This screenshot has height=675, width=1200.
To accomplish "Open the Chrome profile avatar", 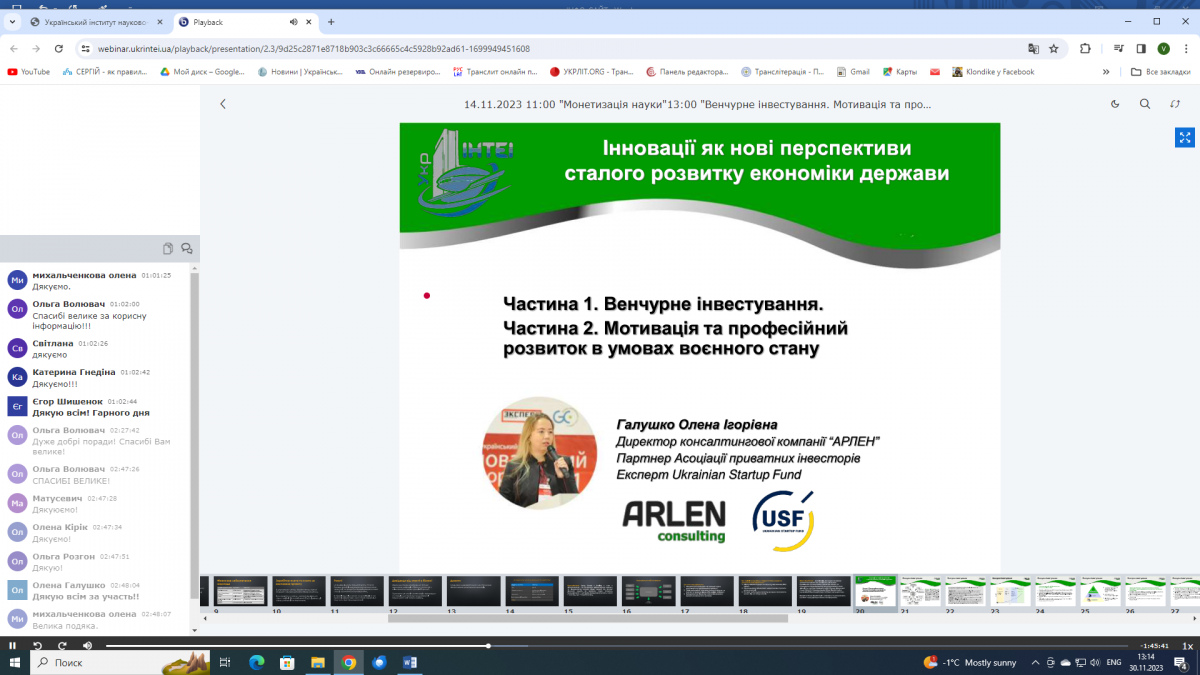I will [x=1164, y=48].
